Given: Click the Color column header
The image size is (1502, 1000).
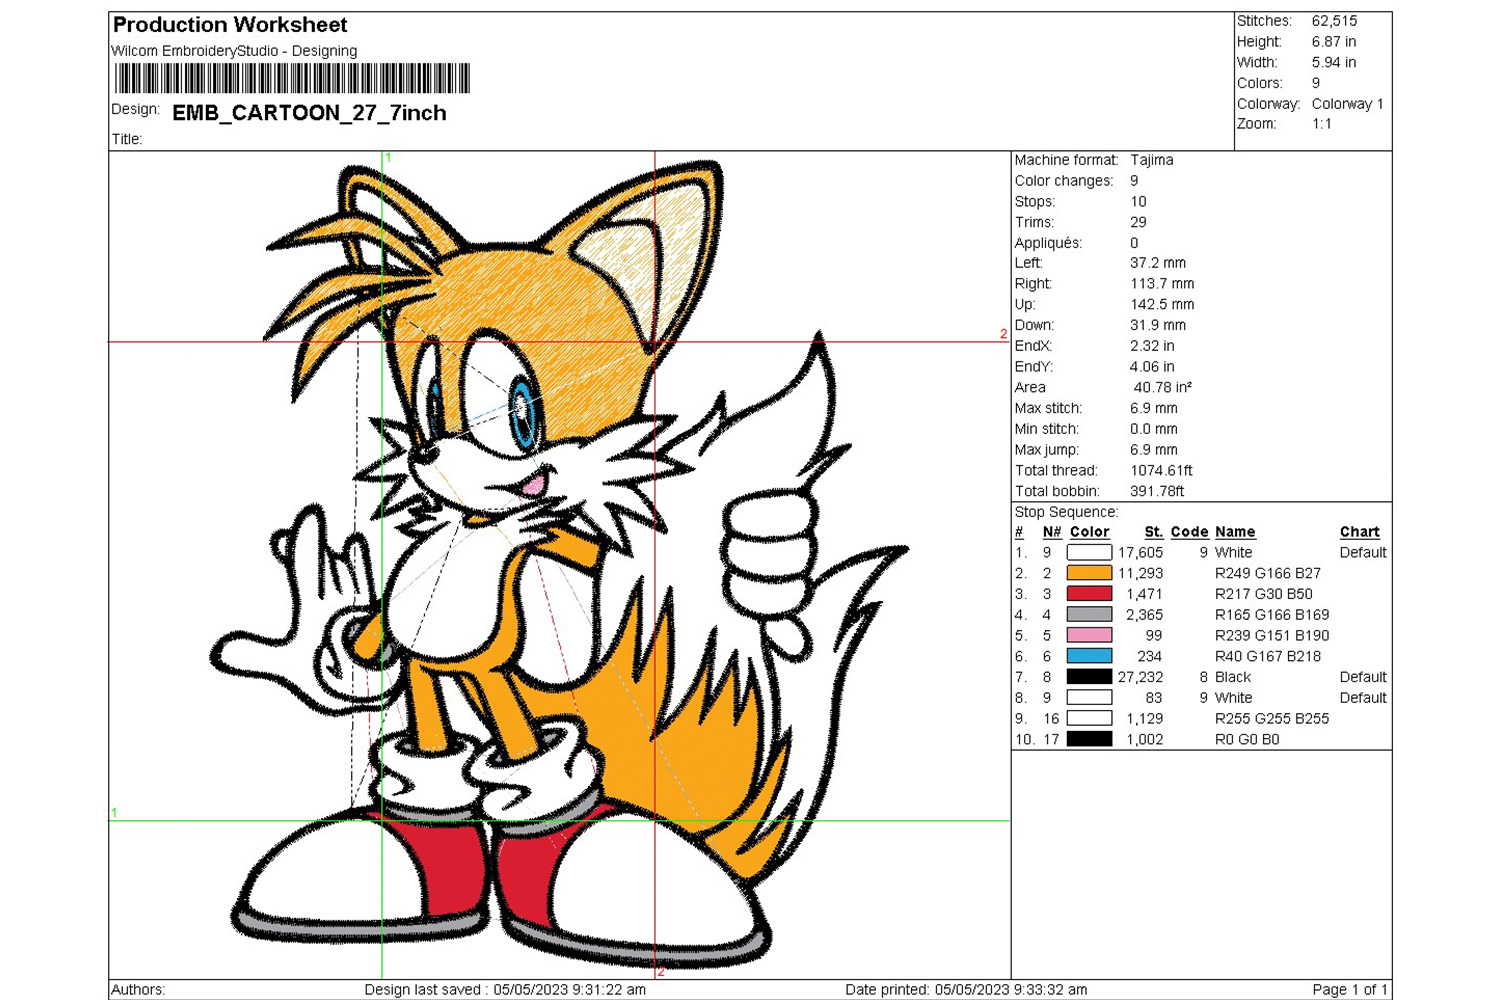Looking at the screenshot, I should click(x=1089, y=532).
